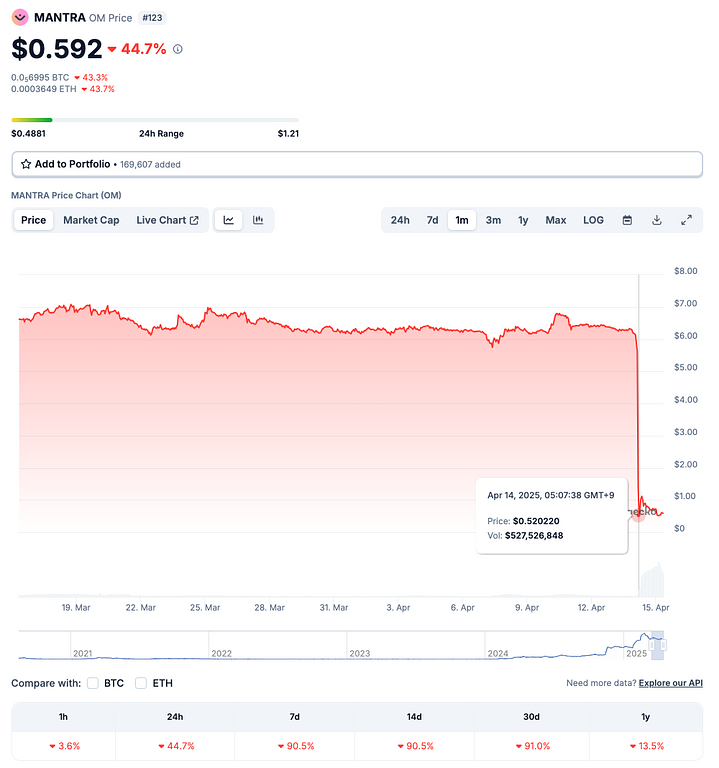
Task: Click the info icon beside 44.7%
Action: tap(178, 49)
